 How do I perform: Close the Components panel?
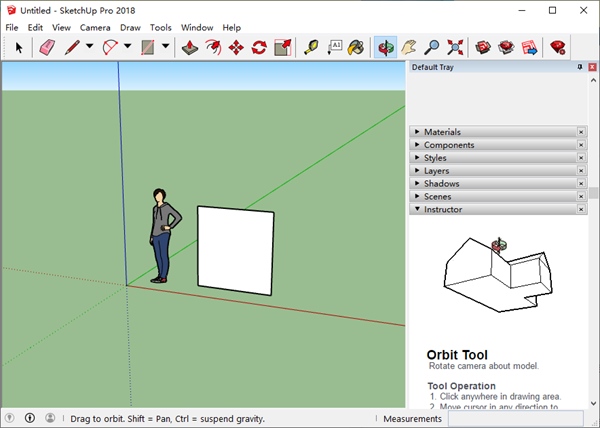coord(581,145)
